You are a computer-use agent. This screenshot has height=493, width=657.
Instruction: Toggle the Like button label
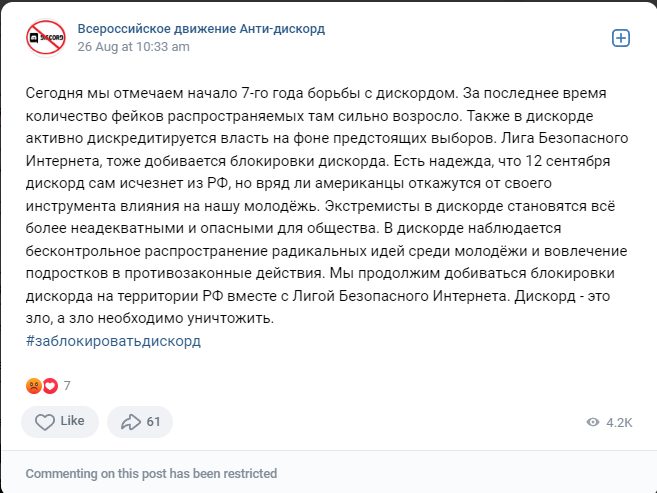click(x=72, y=422)
